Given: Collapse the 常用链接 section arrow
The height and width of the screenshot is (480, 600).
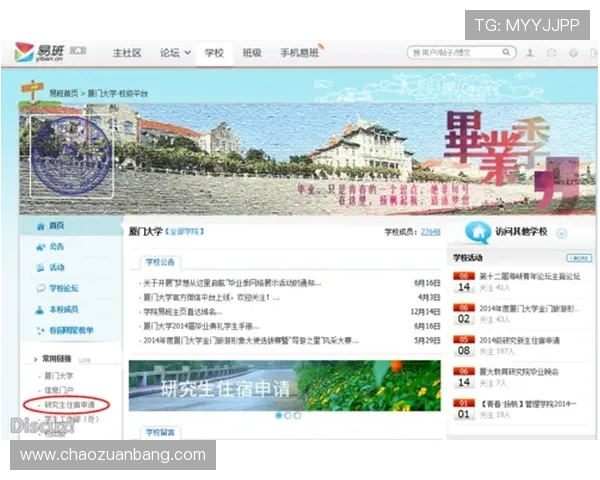Looking at the screenshot, I should (x=36, y=359).
